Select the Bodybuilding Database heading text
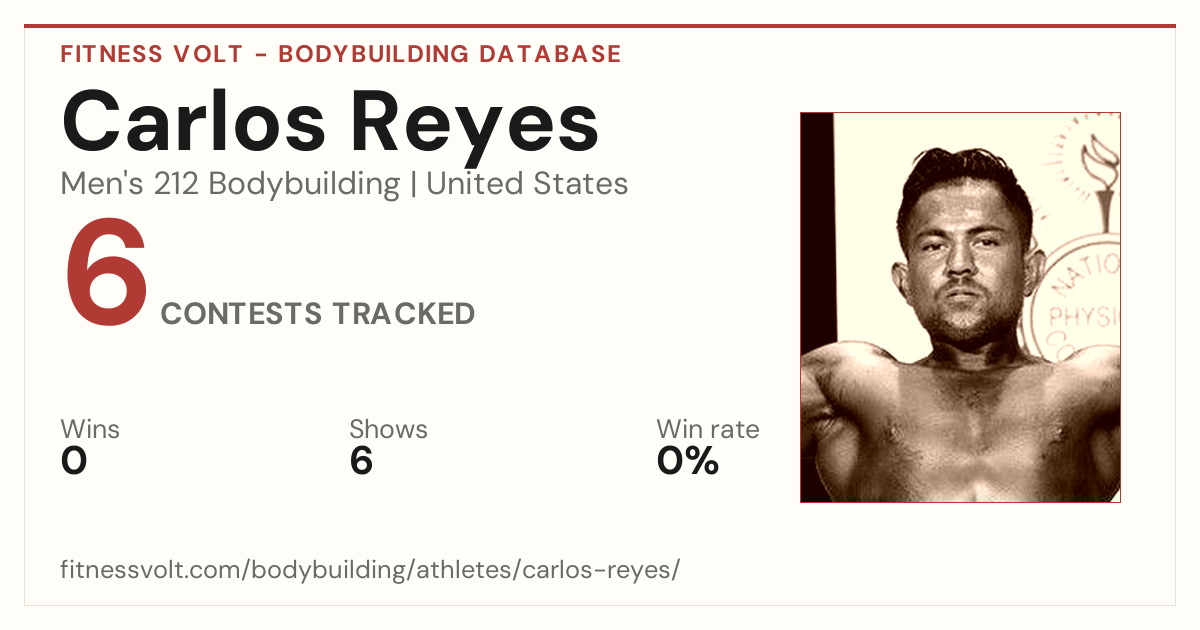Viewport: 1200px width, 630px height. pos(450,54)
